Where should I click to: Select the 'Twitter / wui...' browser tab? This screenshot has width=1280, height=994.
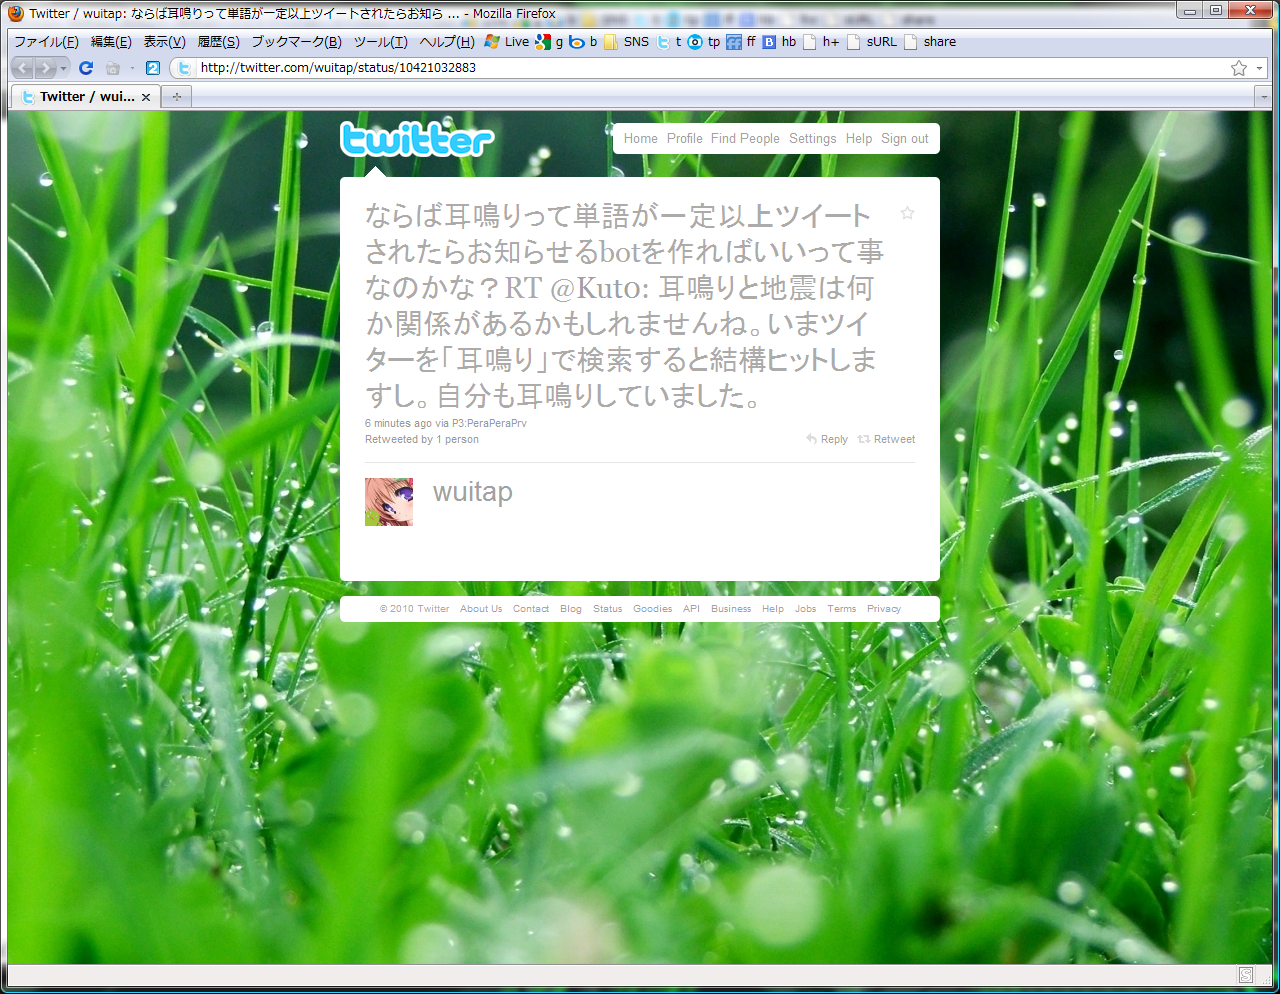click(x=86, y=97)
